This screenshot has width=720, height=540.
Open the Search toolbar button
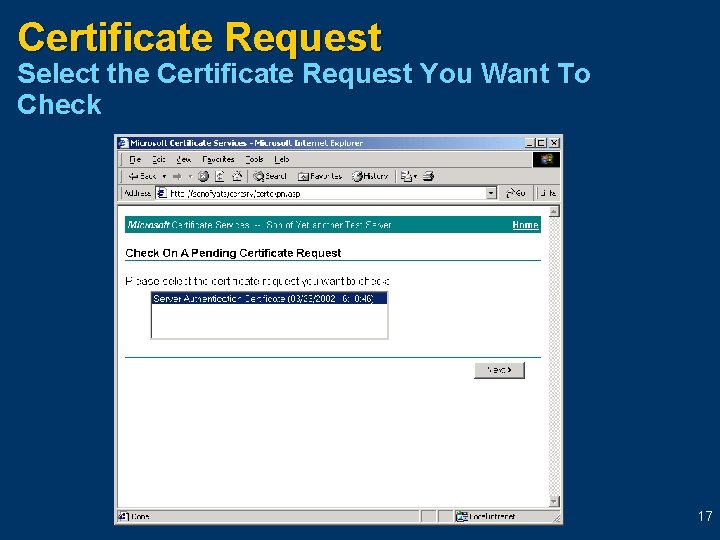[270, 176]
